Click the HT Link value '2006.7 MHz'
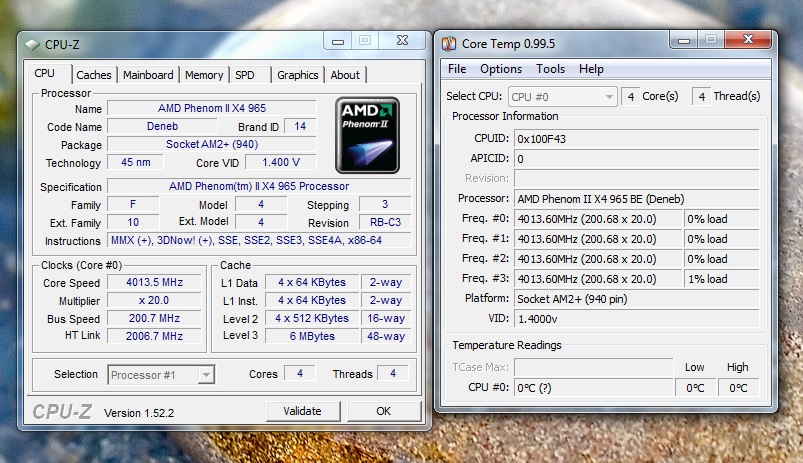Image resolution: width=803 pixels, height=463 pixels. pos(154,336)
